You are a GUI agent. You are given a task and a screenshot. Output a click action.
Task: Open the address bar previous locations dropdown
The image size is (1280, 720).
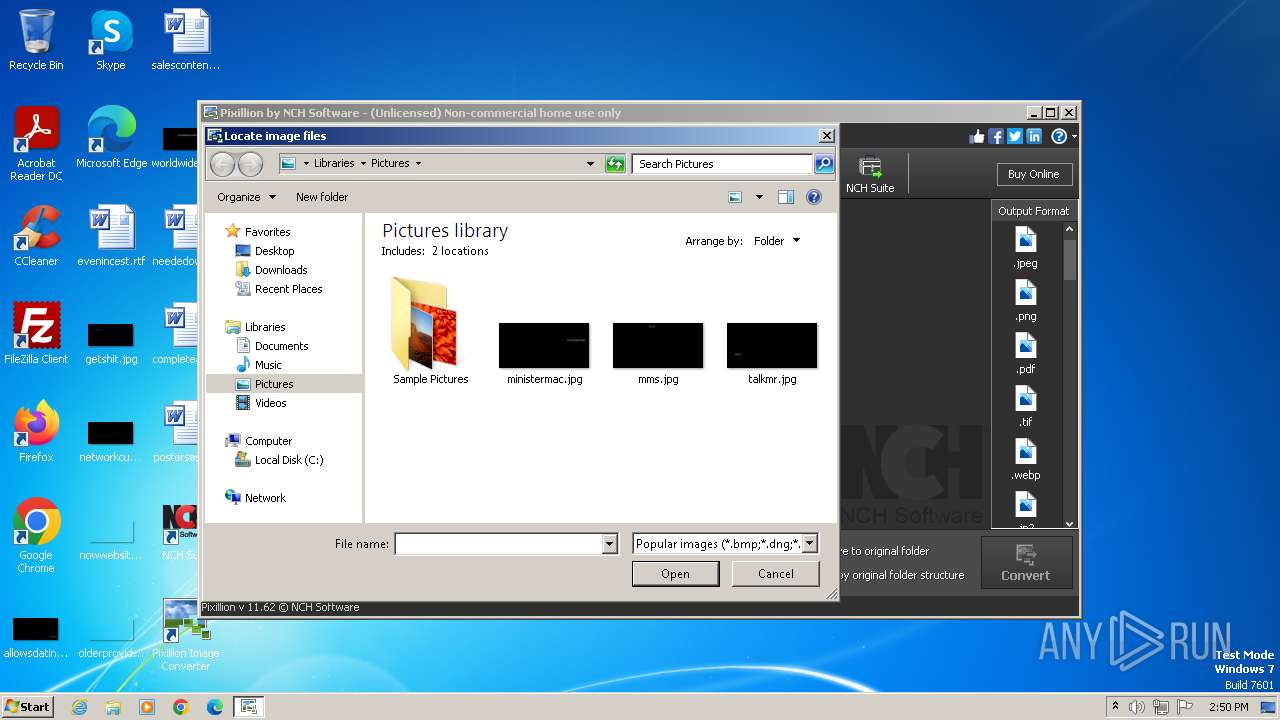tap(590, 164)
